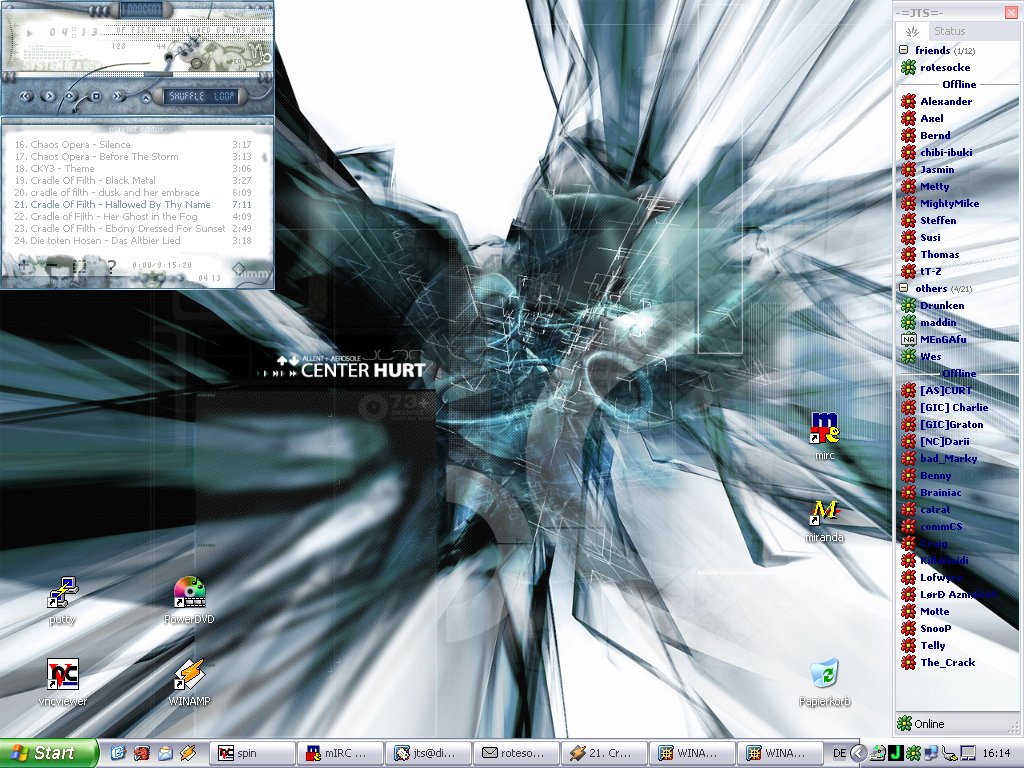Open the Status menu in Miranda
This screenshot has height=768, width=1024.
pos(949,31)
